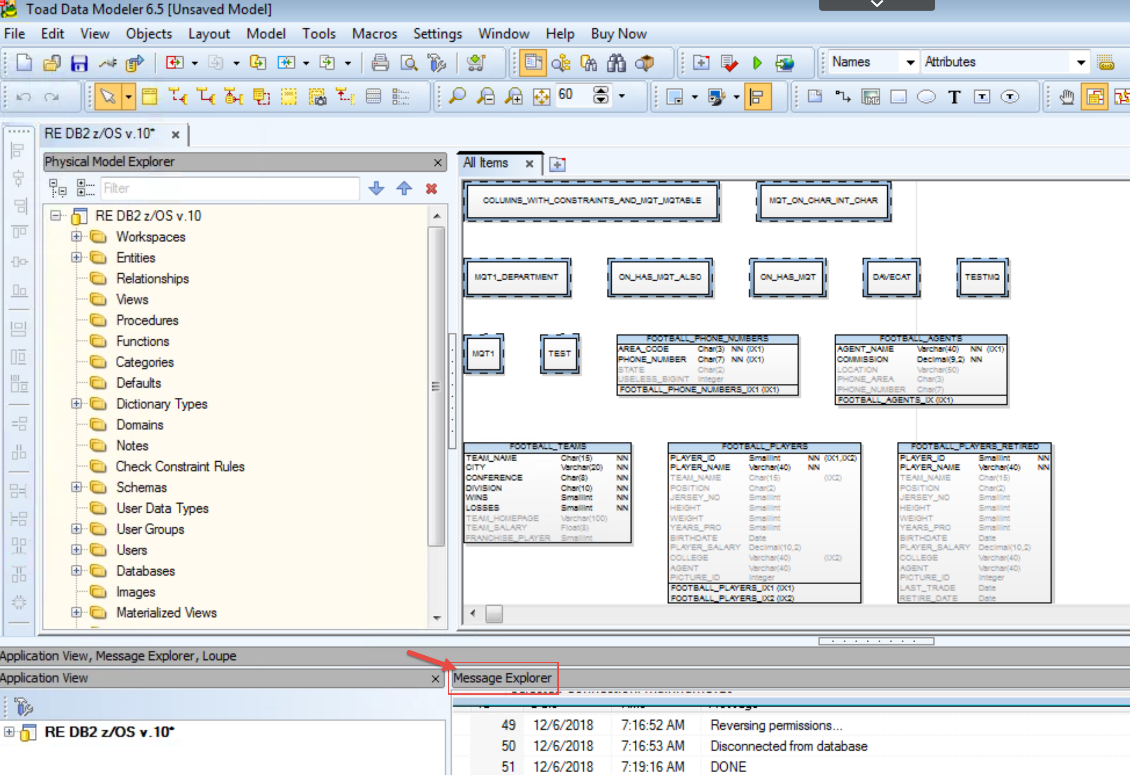Viewport: 1130px width, 775px height.
Task: Click the camera snapshot tool icon
Action: point(317,97)
